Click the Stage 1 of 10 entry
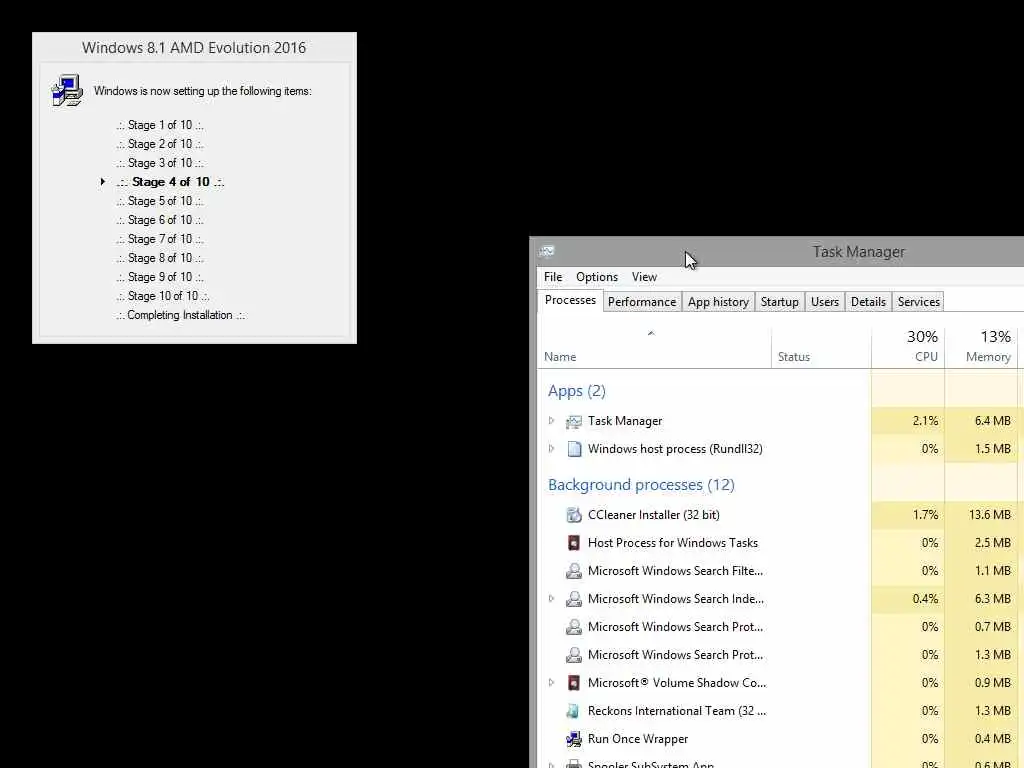The image size is (1024, 768). pos(160,125)
